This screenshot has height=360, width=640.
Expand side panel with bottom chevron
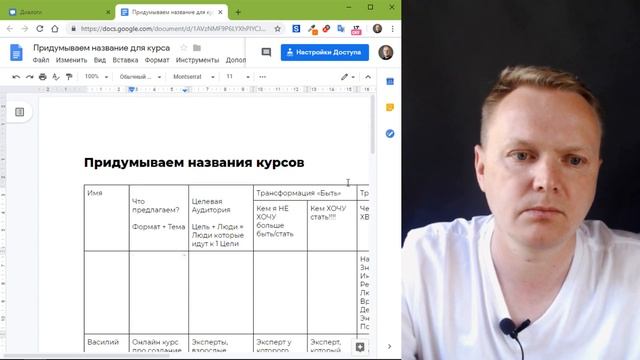click(x=389, y=346)
